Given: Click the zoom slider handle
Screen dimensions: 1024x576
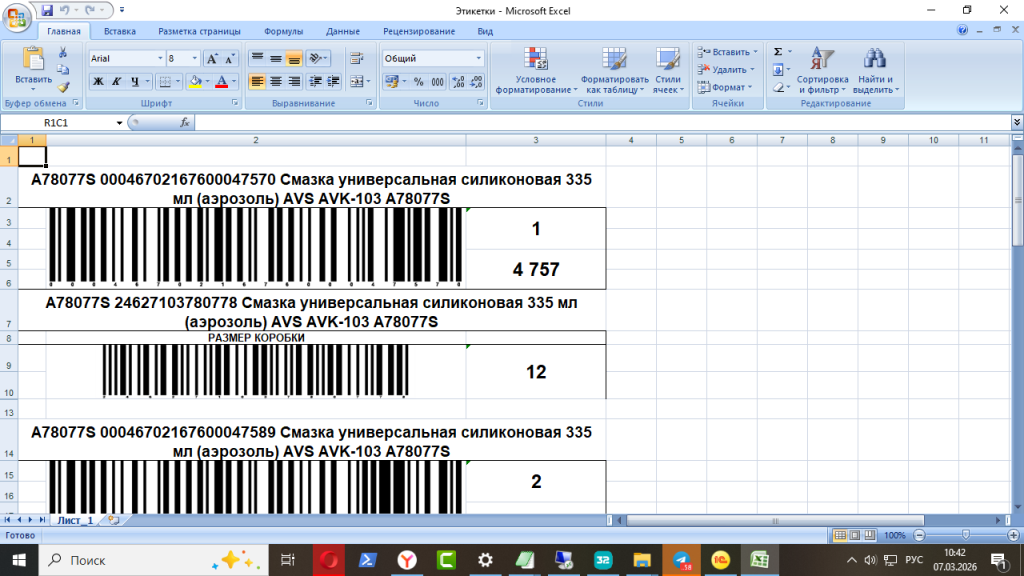Looking at the screenshot, I should pos(966,536).
